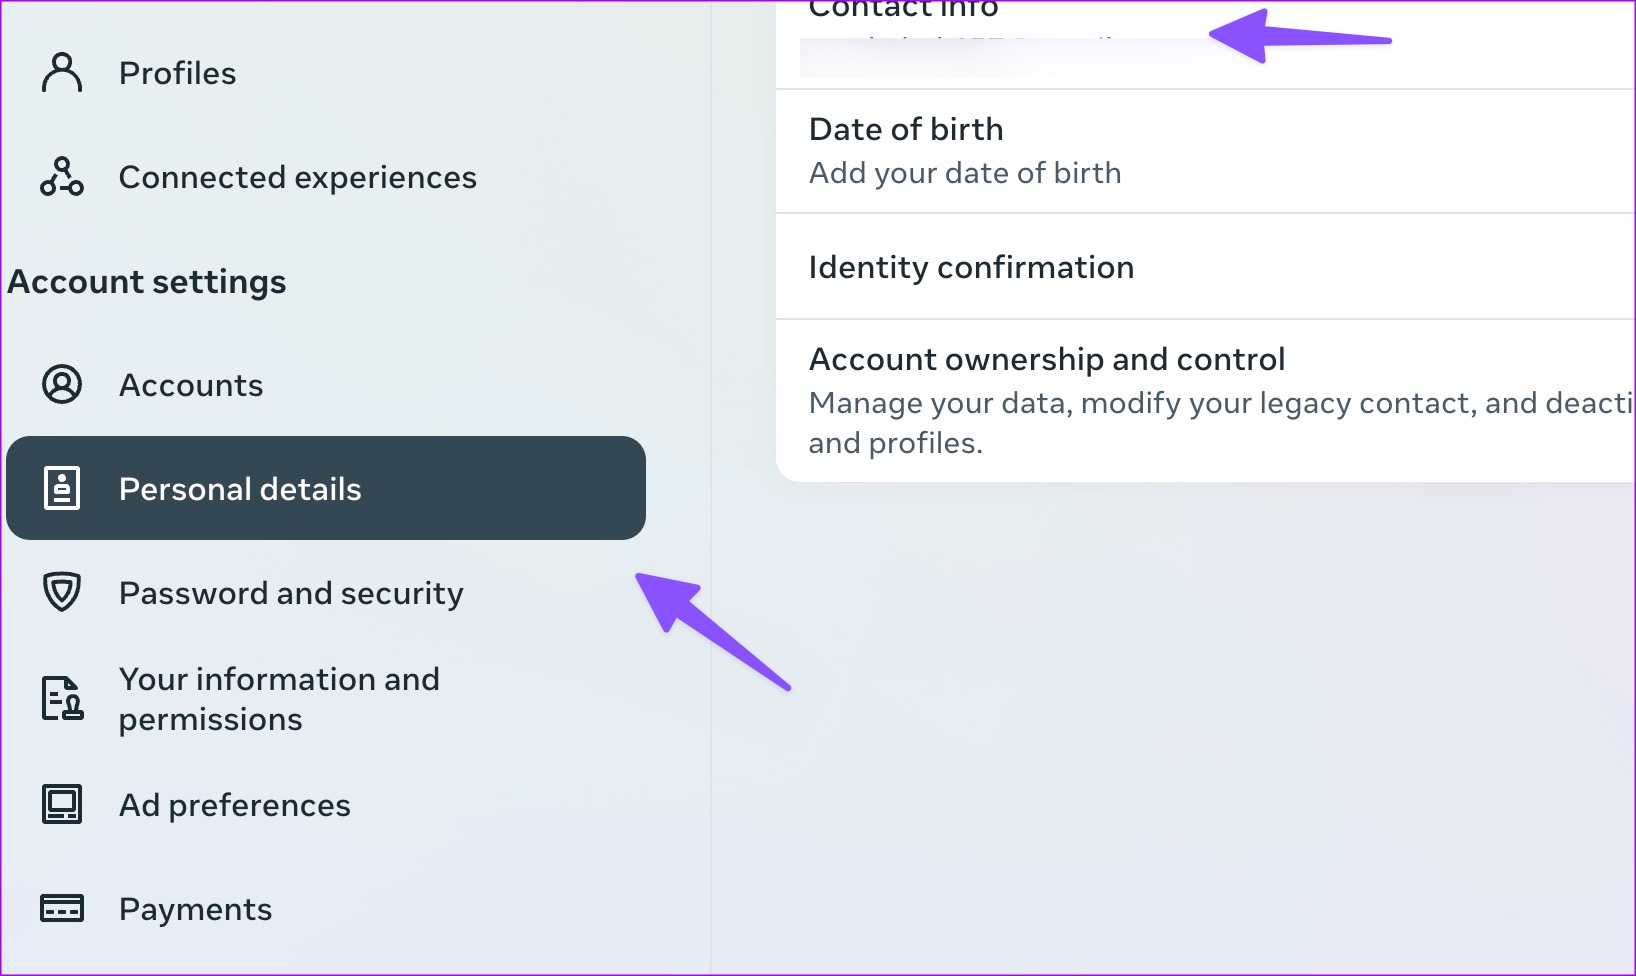Open Account ownership and control
The image size is (1636, 976).
point(1046,358)
